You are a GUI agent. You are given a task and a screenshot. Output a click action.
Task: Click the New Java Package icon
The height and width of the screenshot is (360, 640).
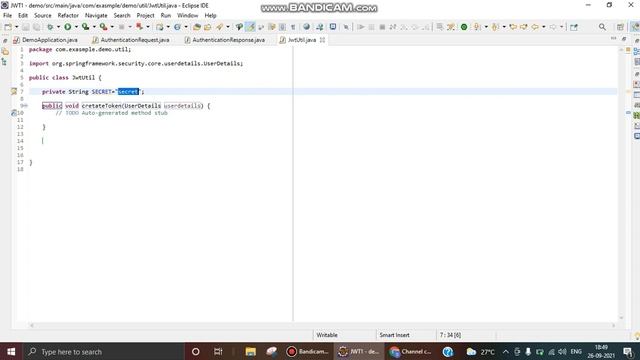point(160,27)
